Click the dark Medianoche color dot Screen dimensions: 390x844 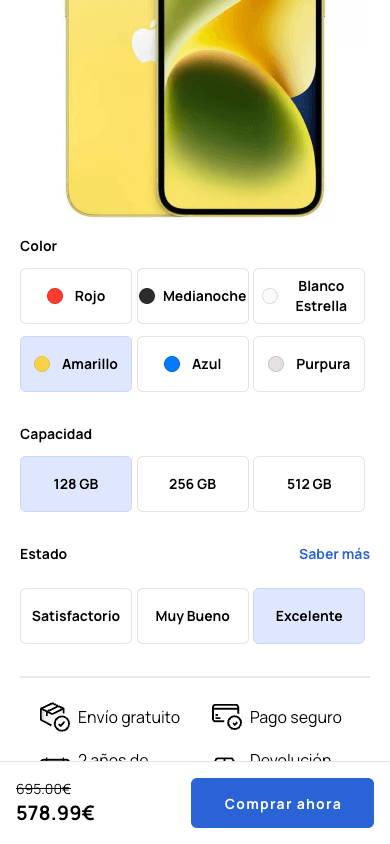147,296
